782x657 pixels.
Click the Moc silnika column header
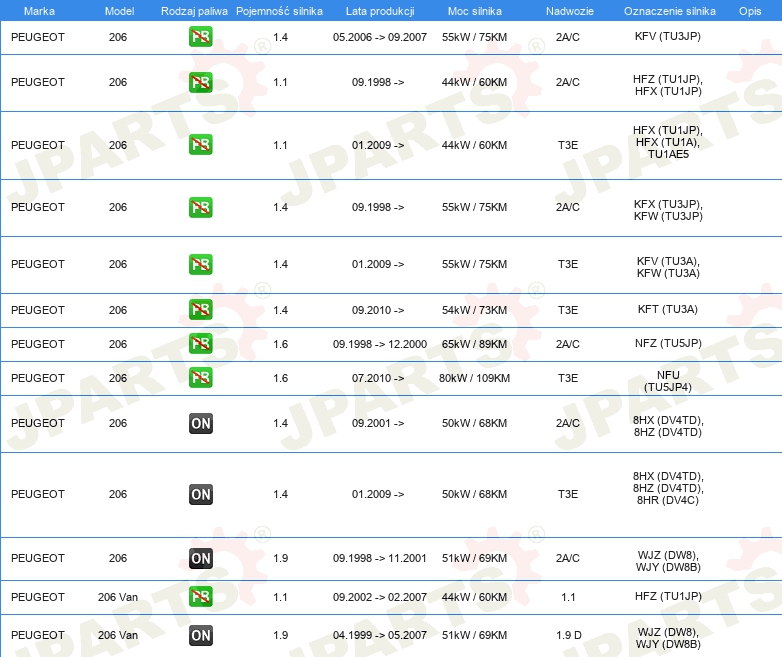pyautogui.click(x=475, y=11)
